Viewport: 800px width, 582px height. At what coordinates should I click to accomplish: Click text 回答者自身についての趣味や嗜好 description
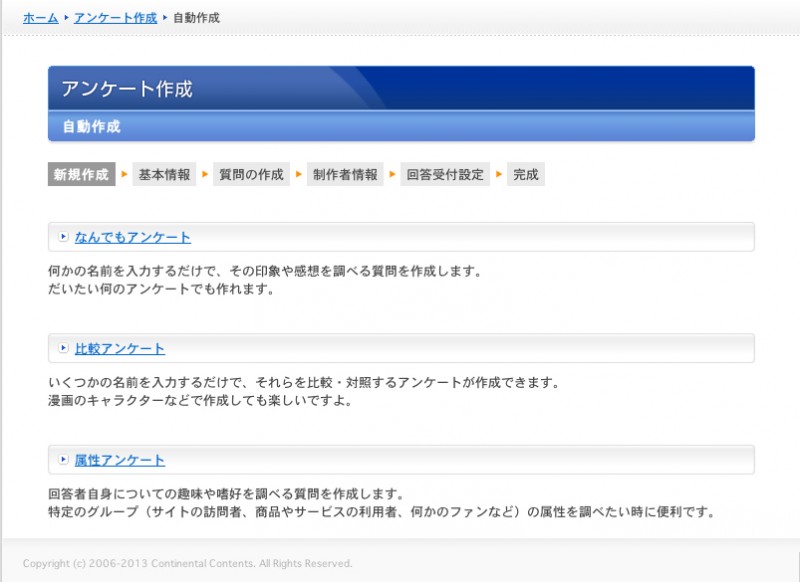coord(227,494)
